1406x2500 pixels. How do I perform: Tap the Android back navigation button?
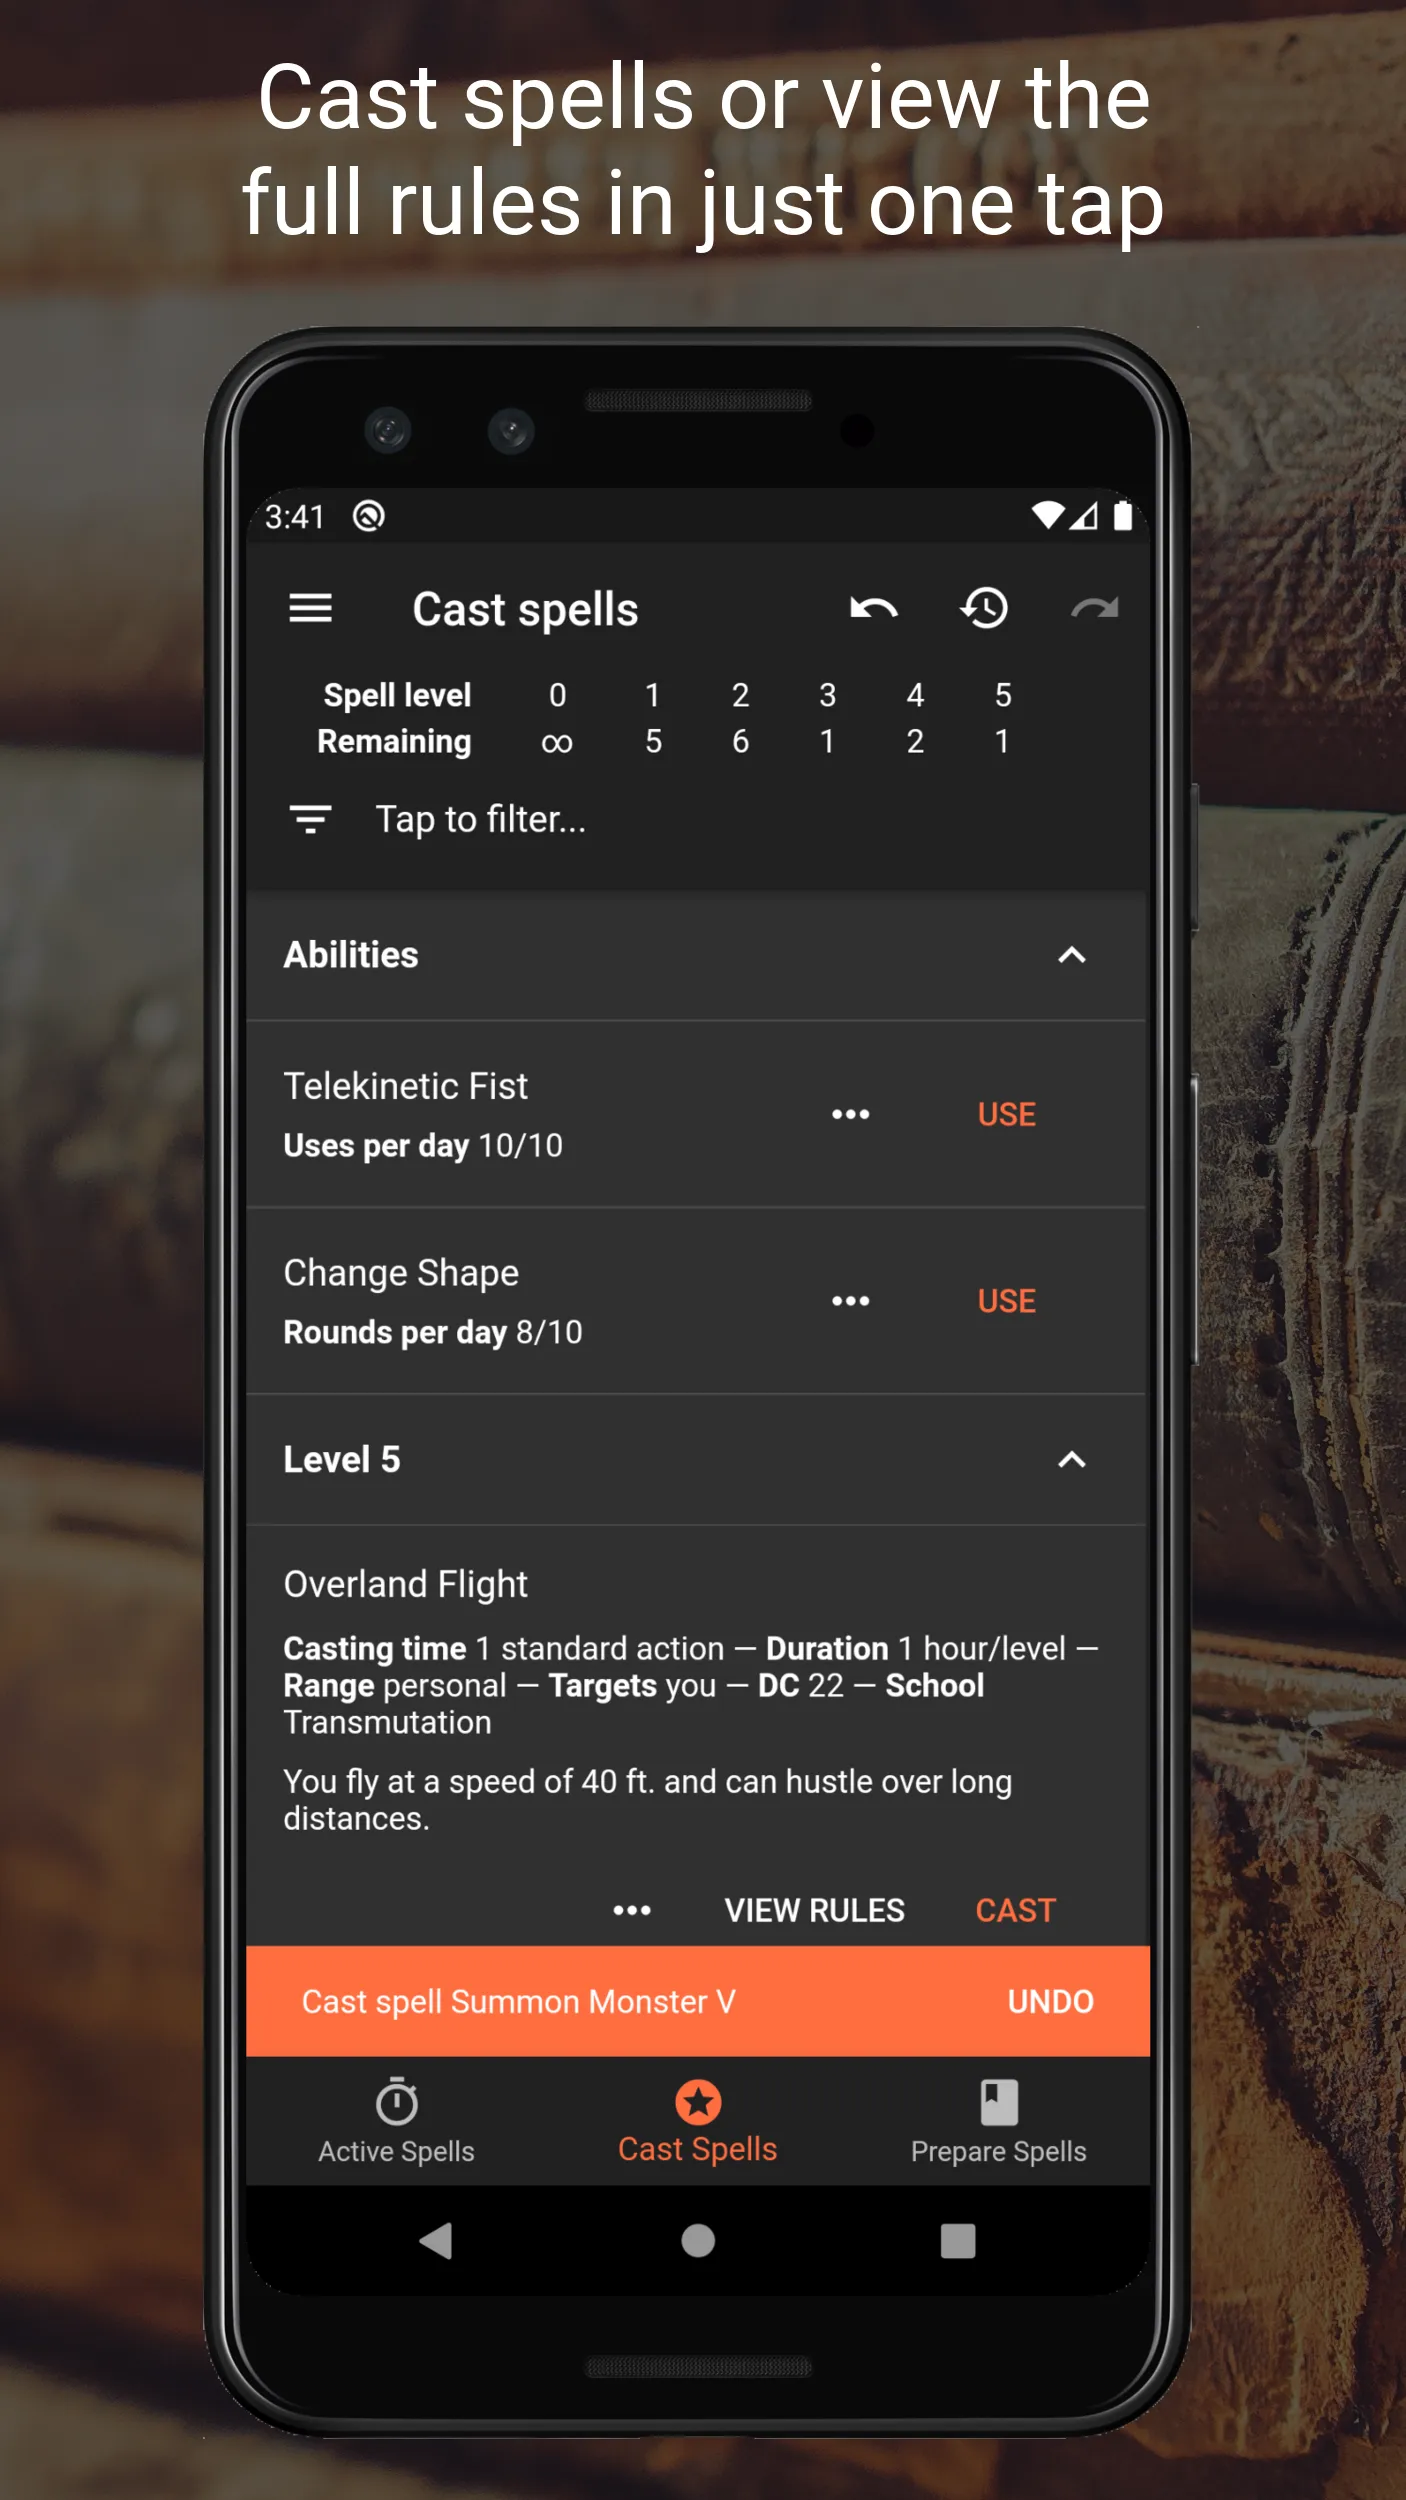click(436, 2241)
